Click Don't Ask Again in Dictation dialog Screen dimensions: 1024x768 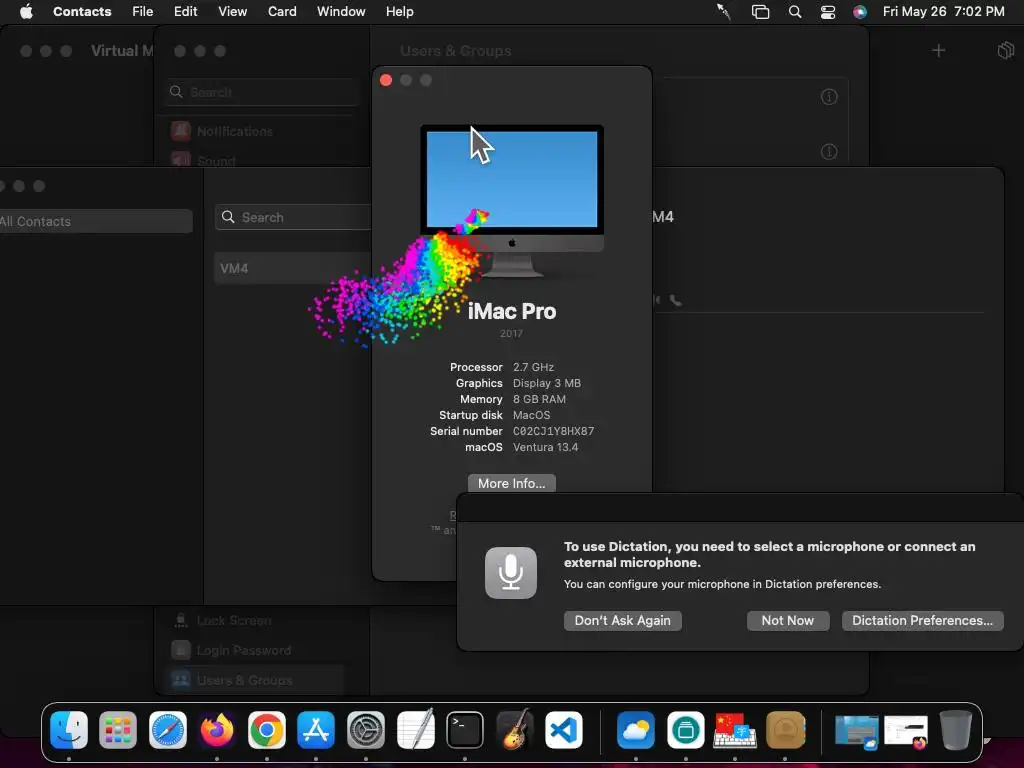coord(622,620)
